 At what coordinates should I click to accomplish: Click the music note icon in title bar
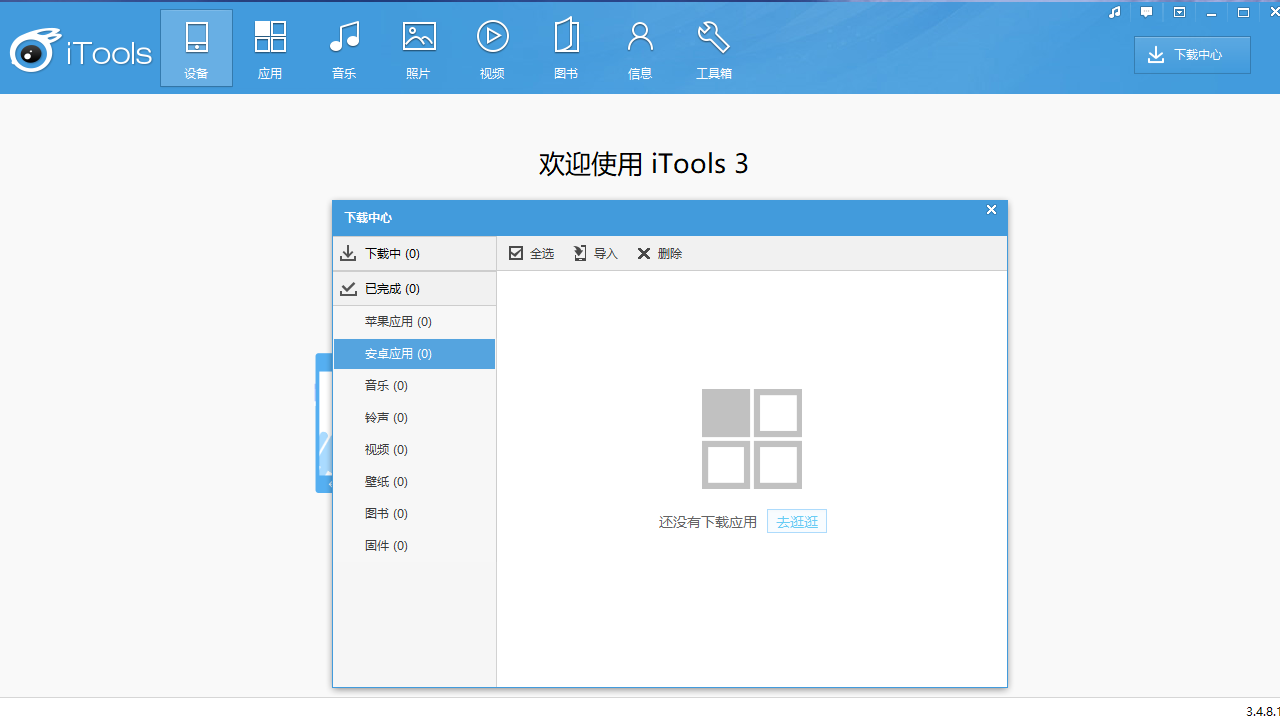point(1114,12)
